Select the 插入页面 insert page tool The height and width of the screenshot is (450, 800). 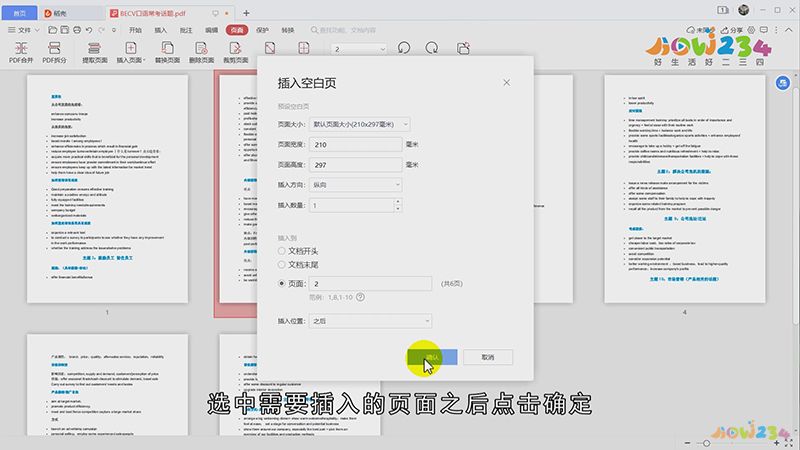tap(131, 53)
